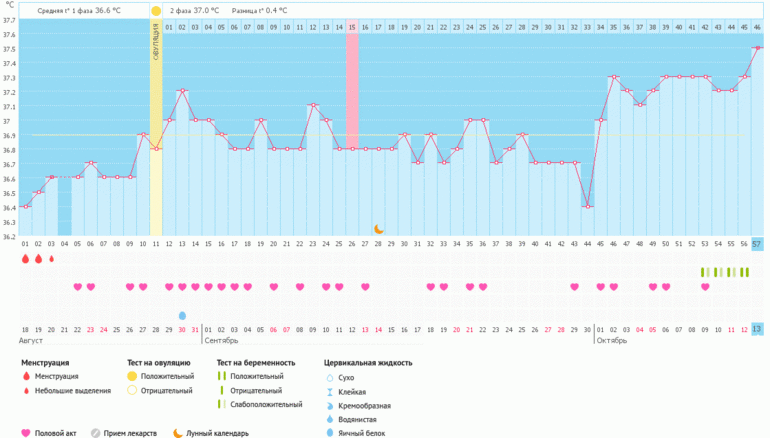Click the Яичный белок drop icon in legend
770x438 pixels.
coord(331,432)
